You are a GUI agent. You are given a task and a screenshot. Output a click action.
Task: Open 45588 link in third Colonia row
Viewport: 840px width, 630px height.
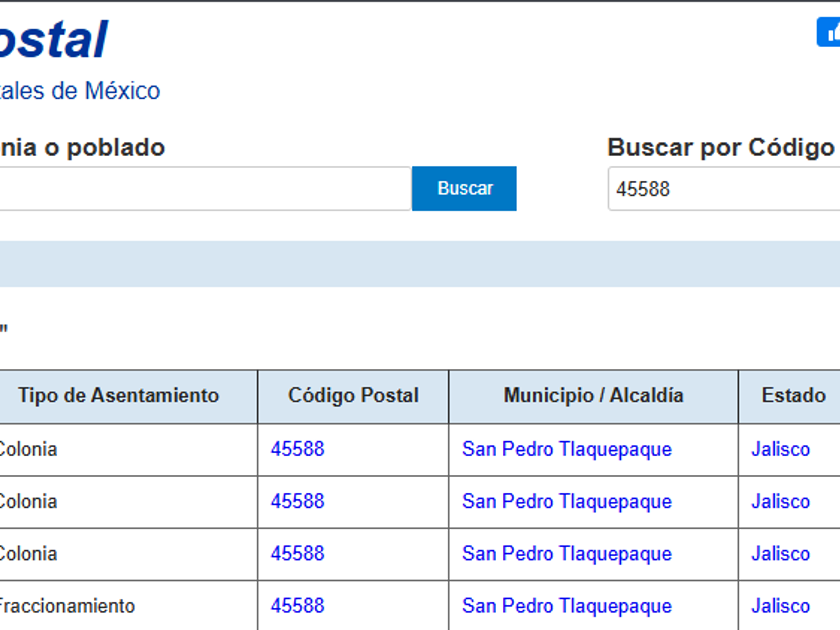(x=297, y=553)
